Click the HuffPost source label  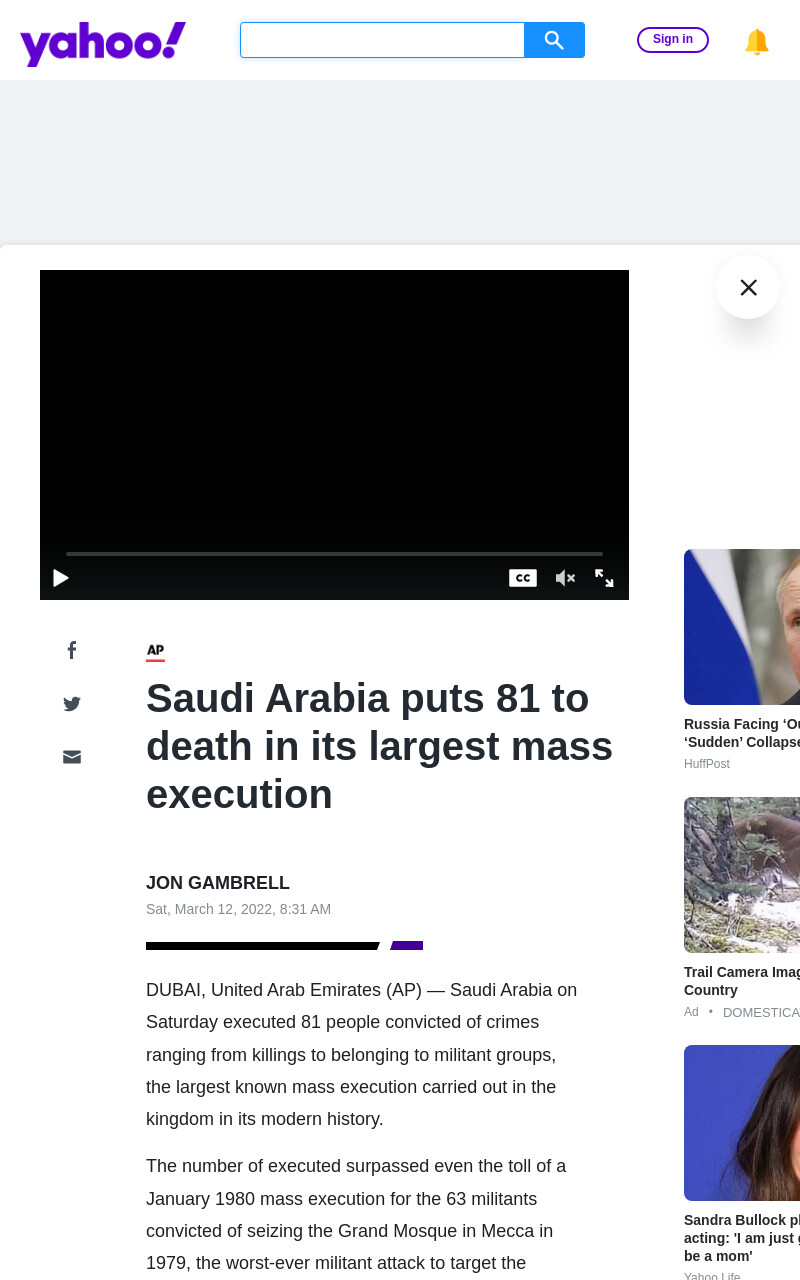tap(707, 764)
